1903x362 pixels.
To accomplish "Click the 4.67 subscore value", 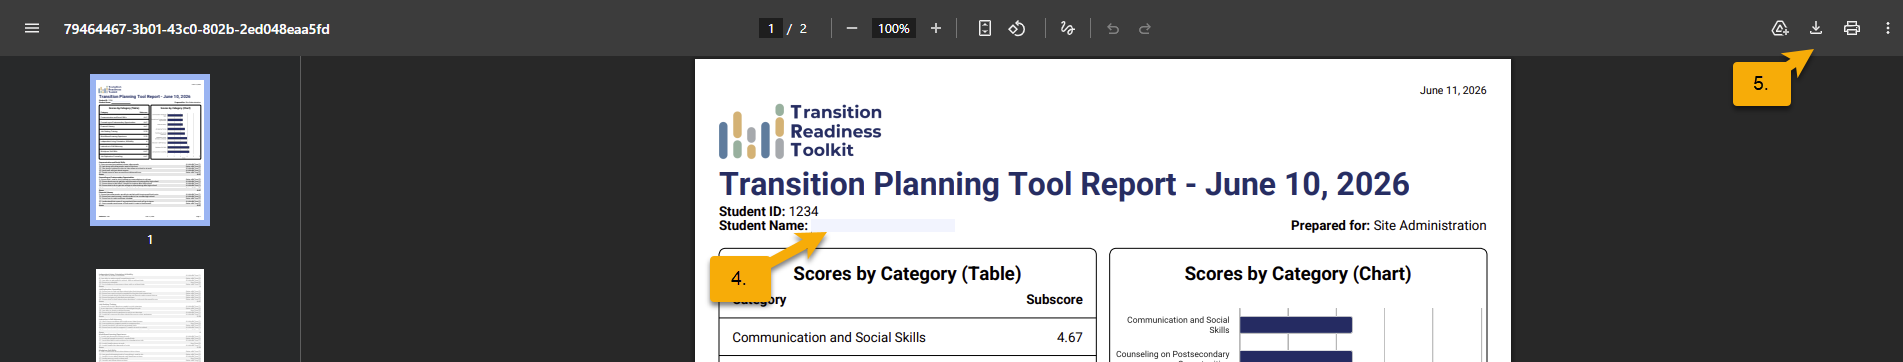I will point(1070,337).
